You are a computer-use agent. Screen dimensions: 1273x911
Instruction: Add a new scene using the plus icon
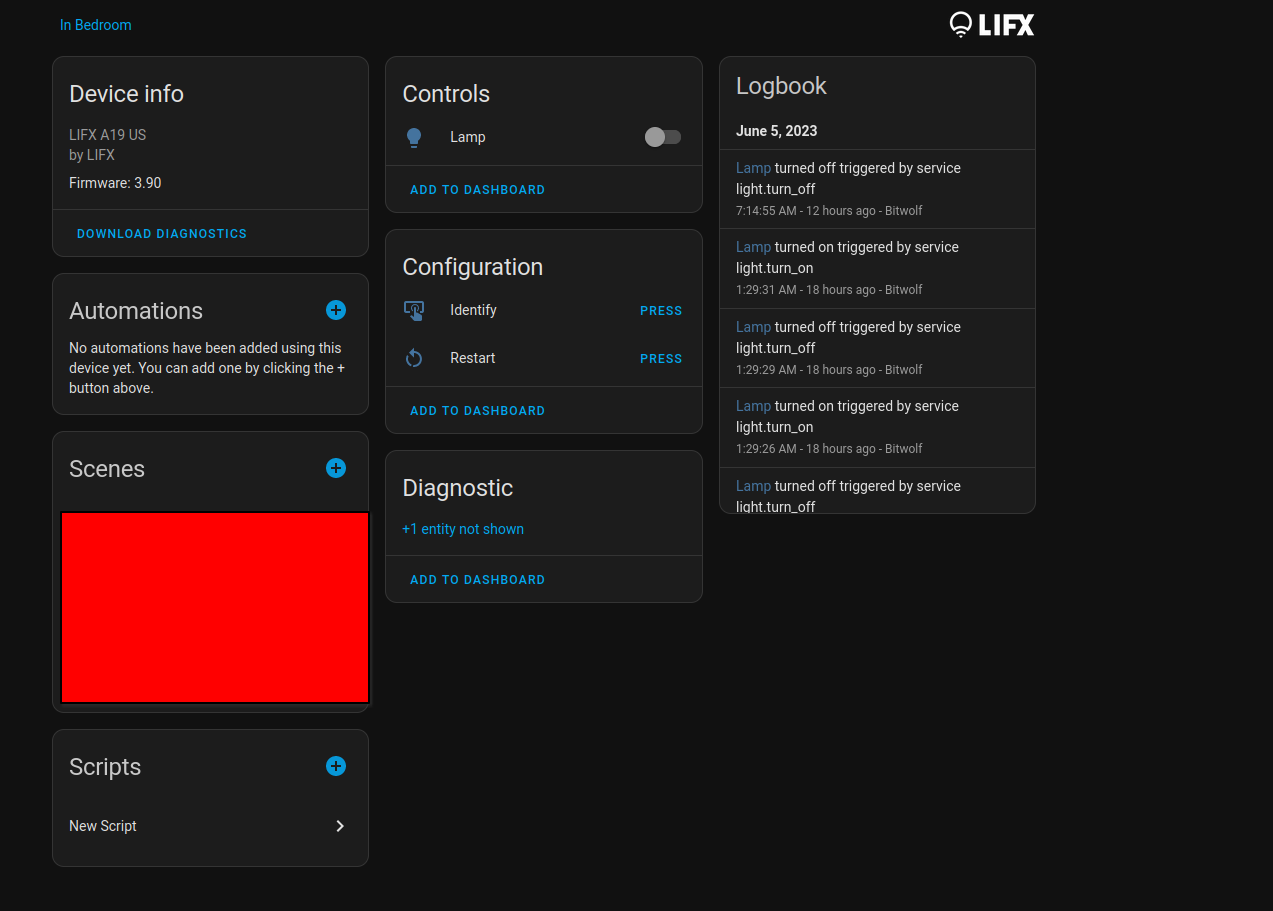pos(335,467)
